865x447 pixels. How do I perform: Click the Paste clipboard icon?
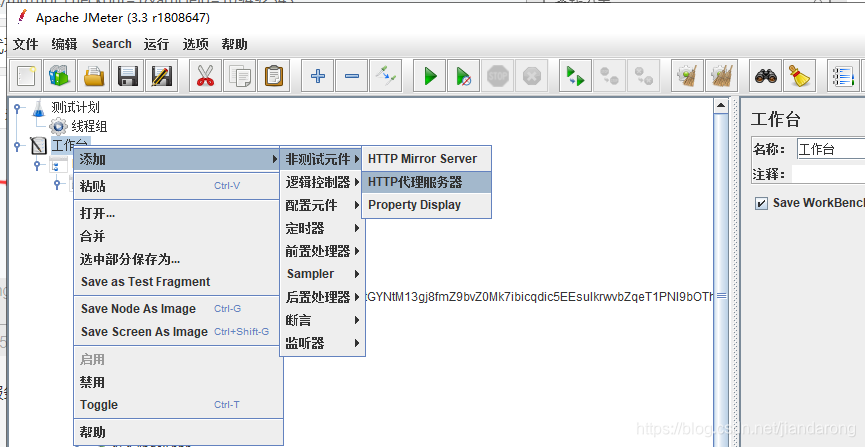[274, 76]
